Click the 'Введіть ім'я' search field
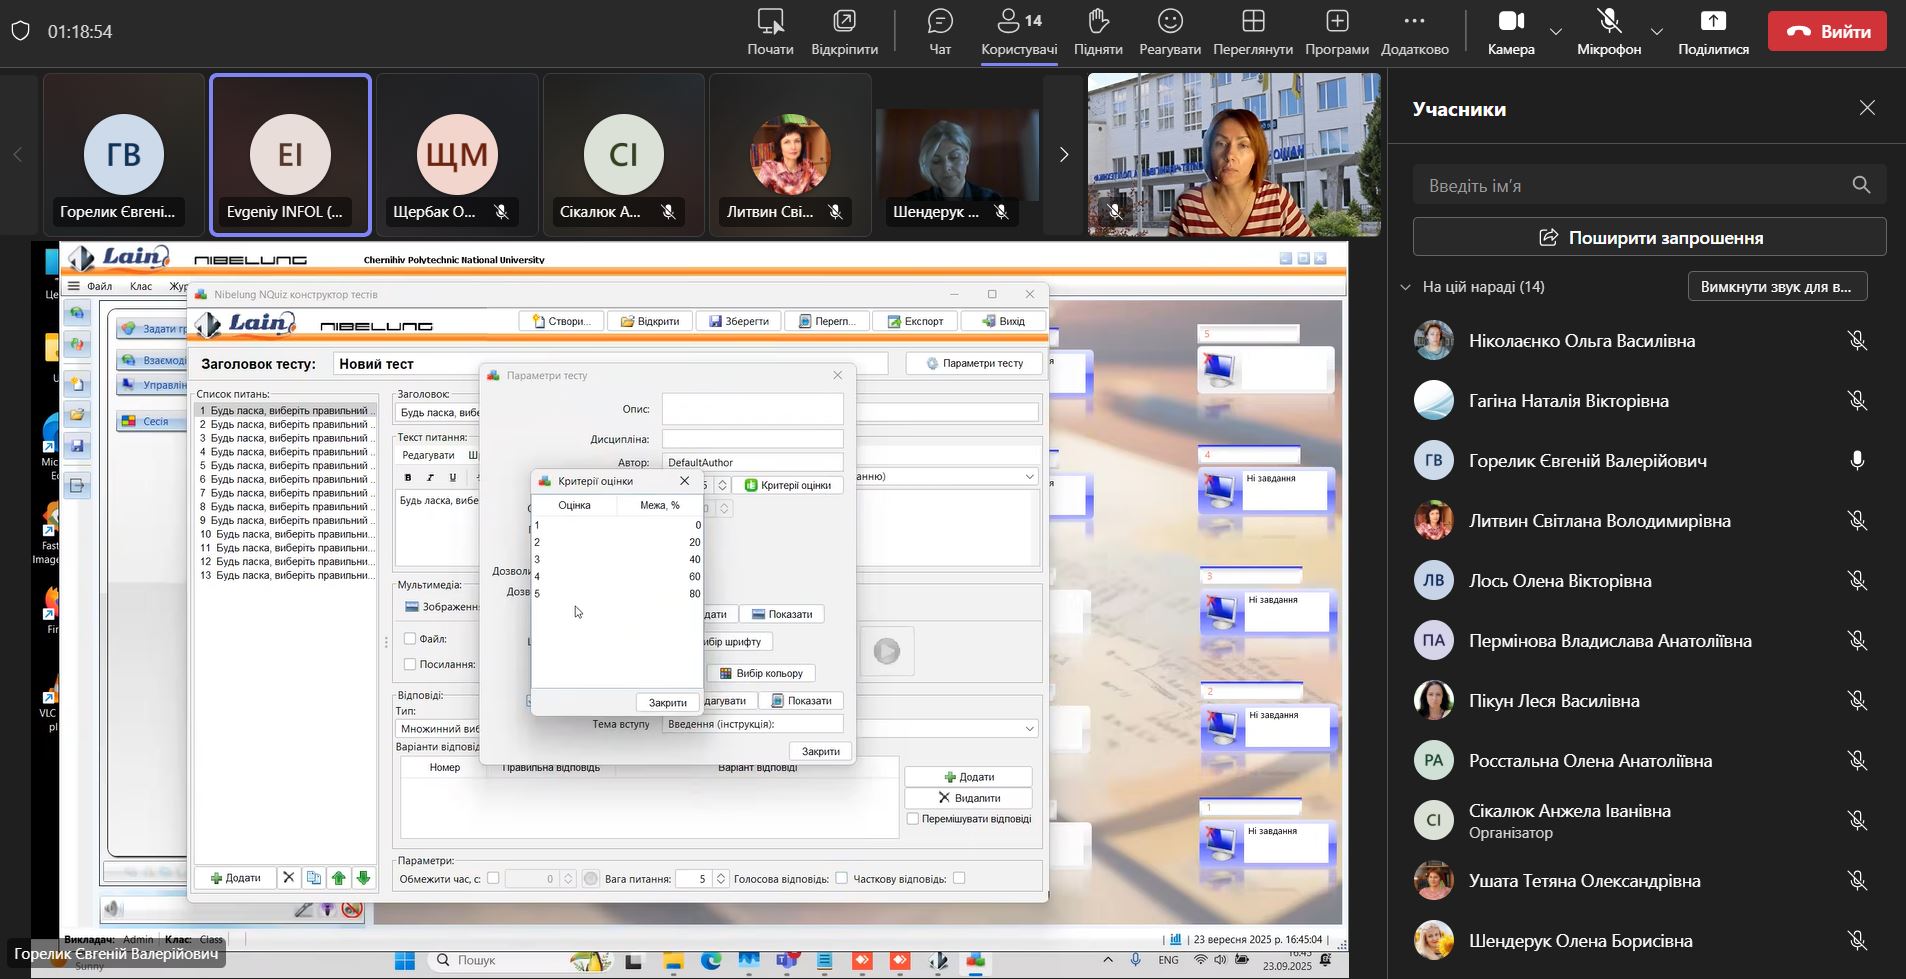Image resolution: width=1906 pixels, height=979 pixels. point(1635,185)
